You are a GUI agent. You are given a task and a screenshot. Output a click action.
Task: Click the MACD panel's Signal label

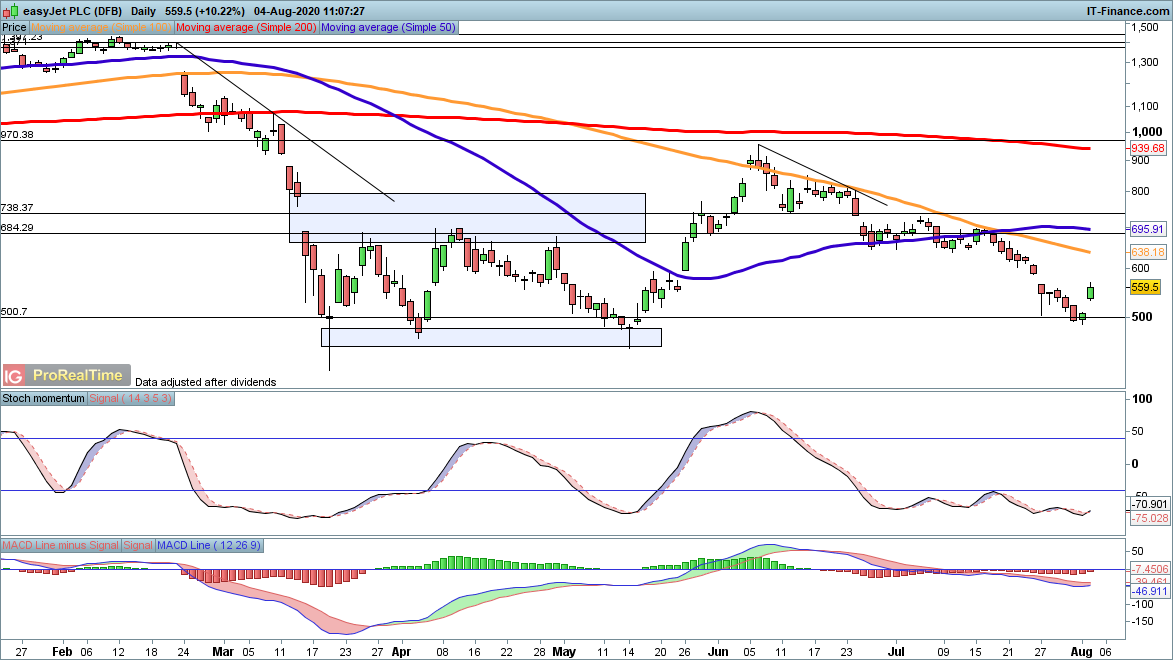pos(137,545)
